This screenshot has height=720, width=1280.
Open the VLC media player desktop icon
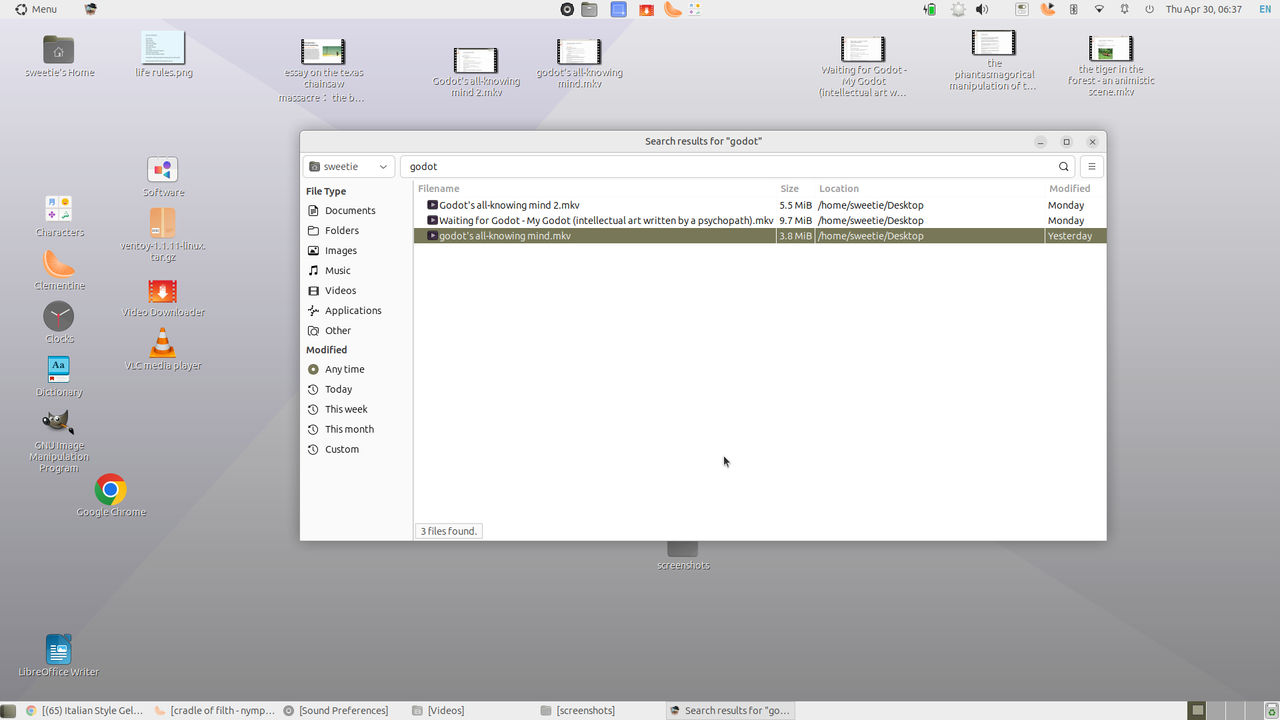162,350
